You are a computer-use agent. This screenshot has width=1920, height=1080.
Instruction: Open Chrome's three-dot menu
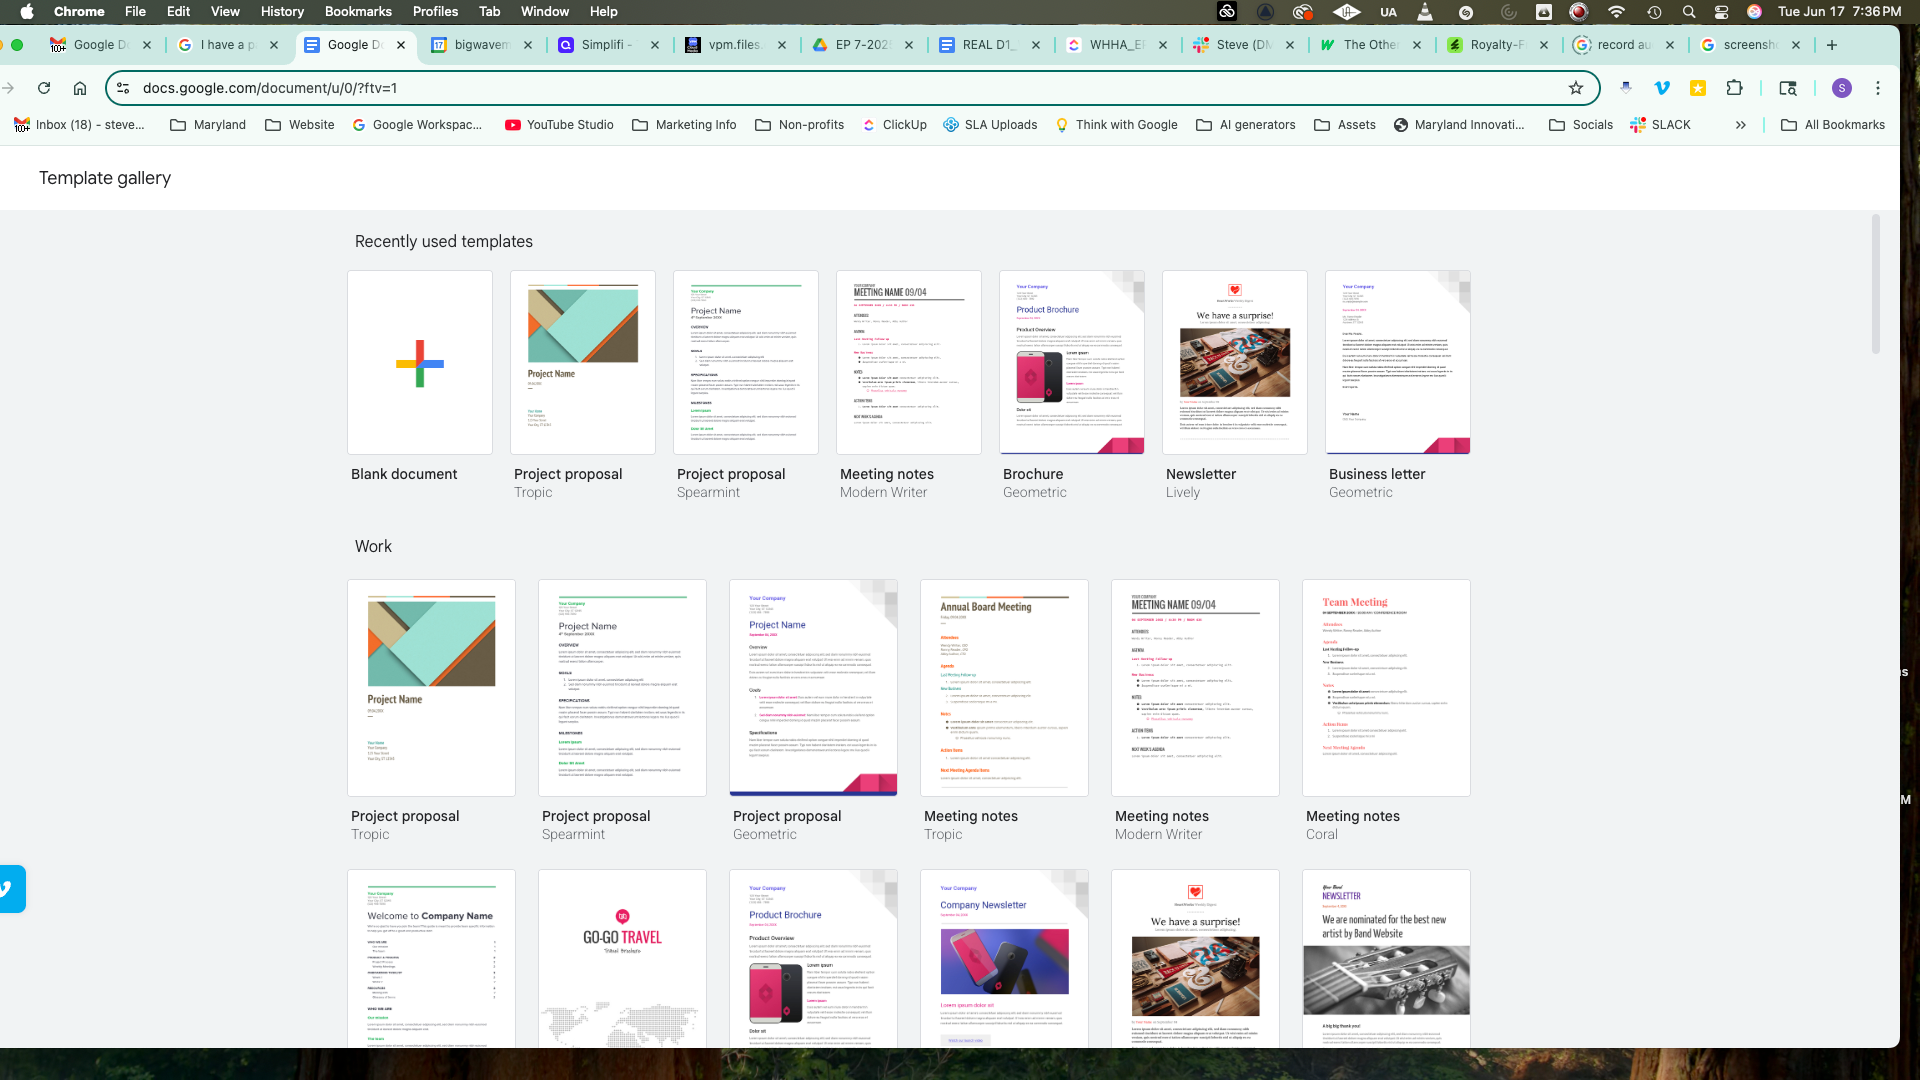click(1878, 88)
